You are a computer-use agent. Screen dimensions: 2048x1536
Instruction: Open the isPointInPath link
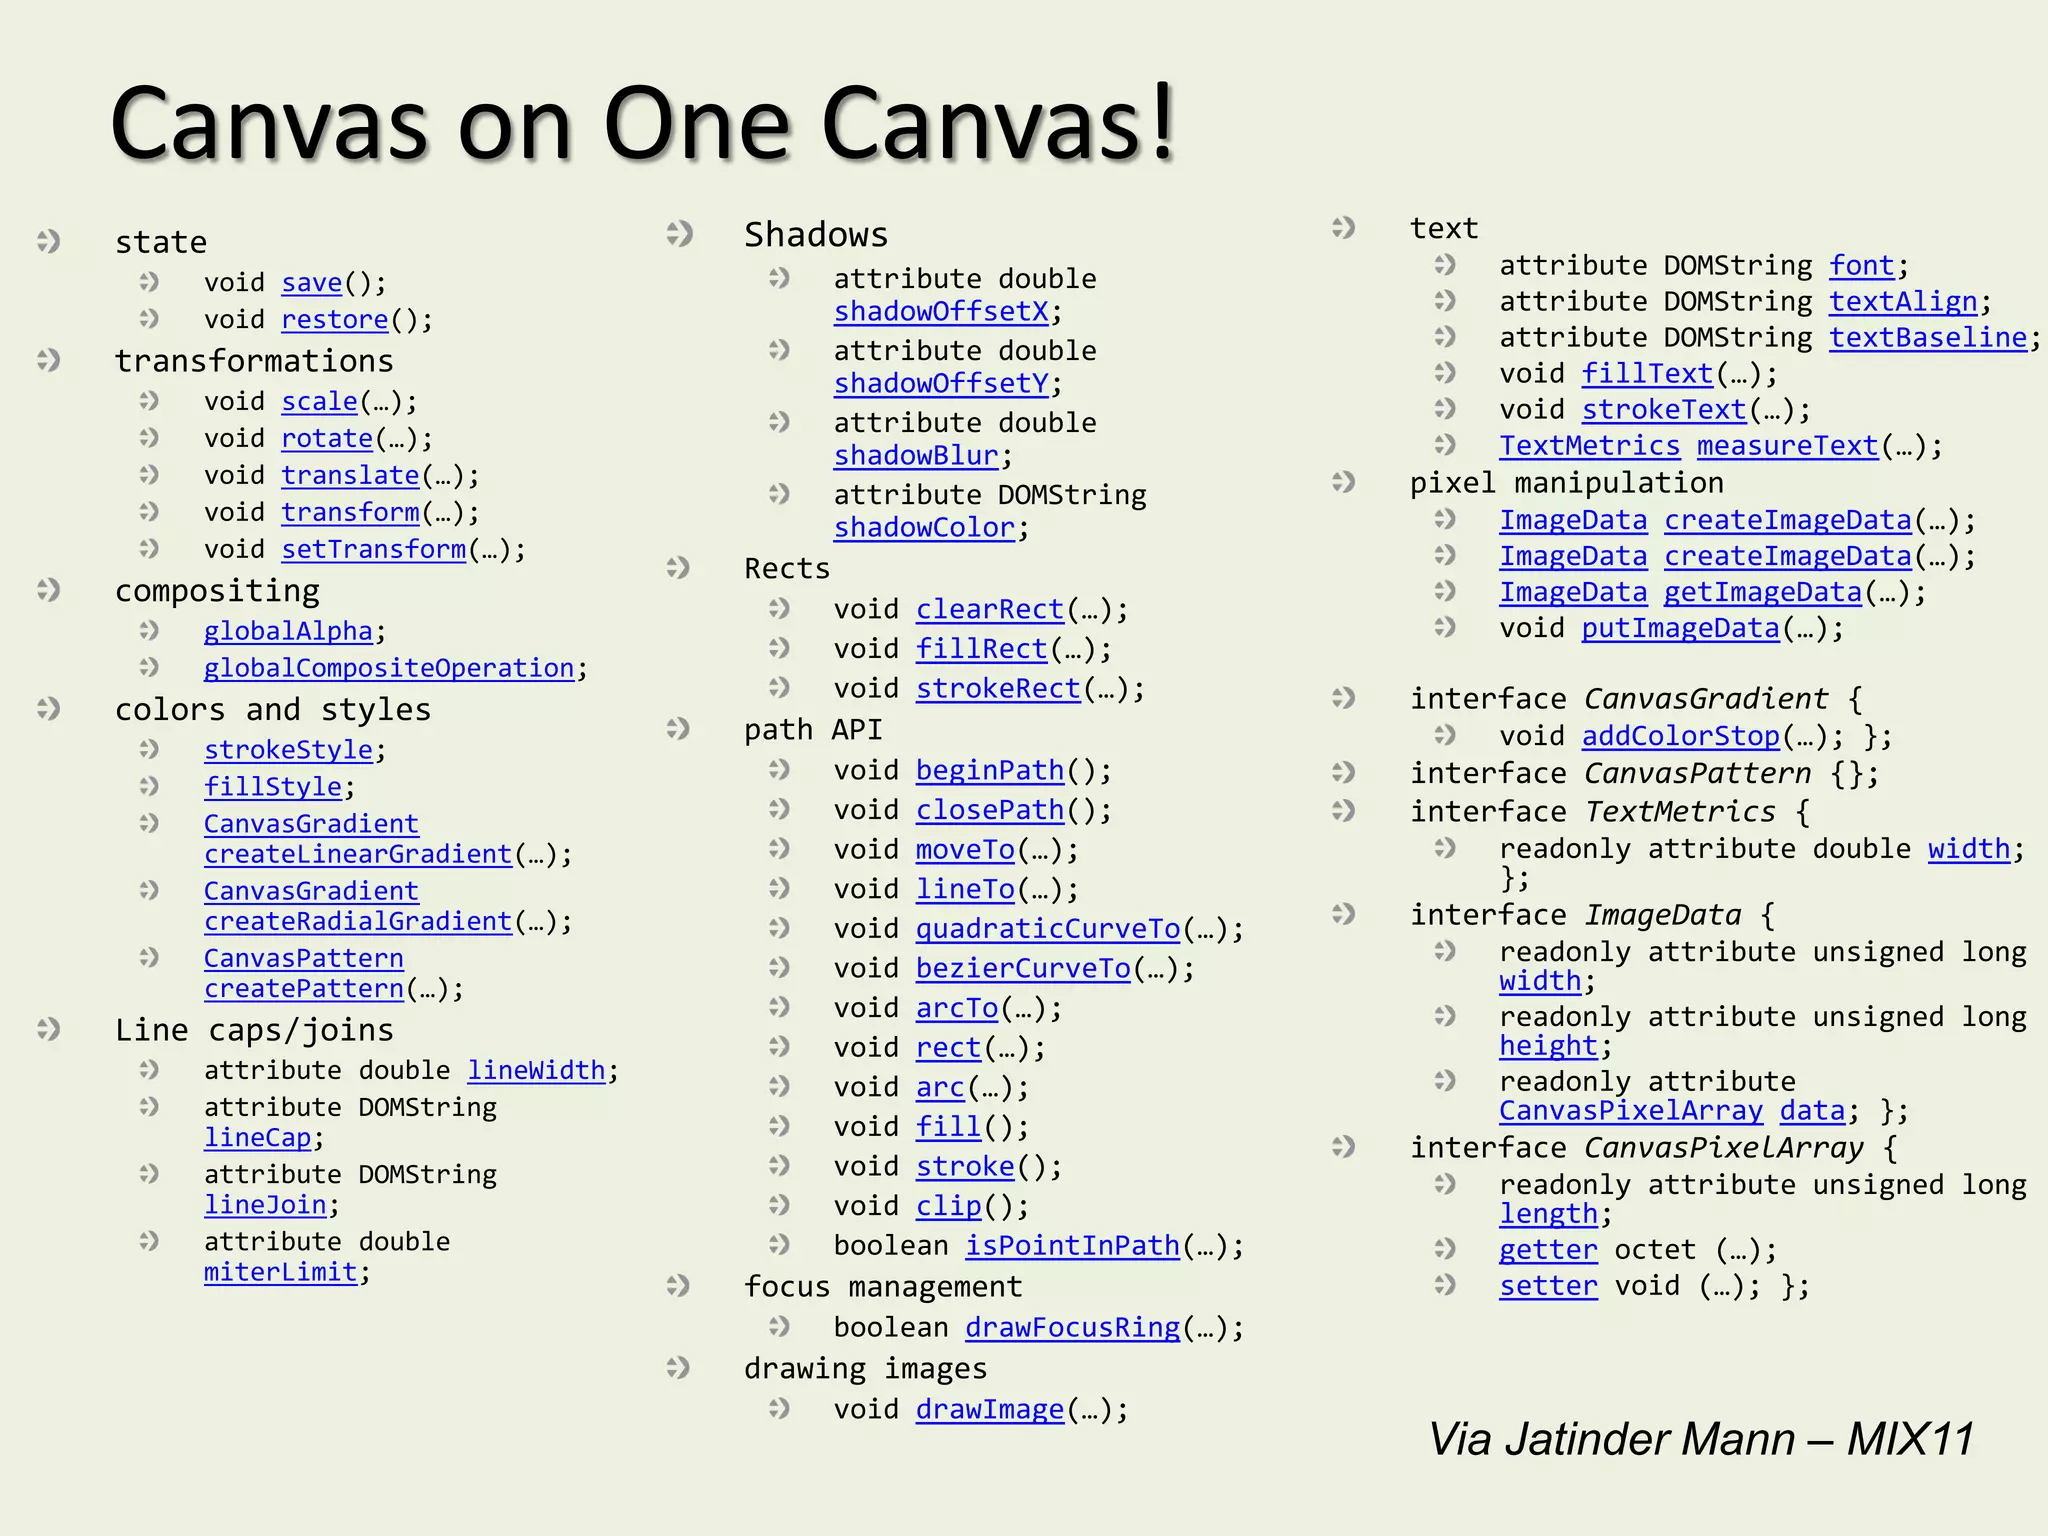pos(1072,1246)
